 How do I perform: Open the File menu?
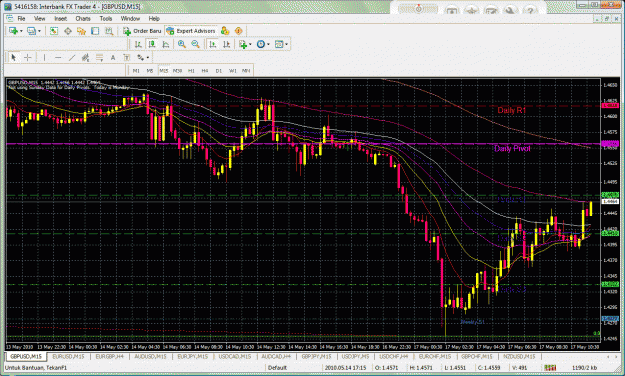click(21, 18)
